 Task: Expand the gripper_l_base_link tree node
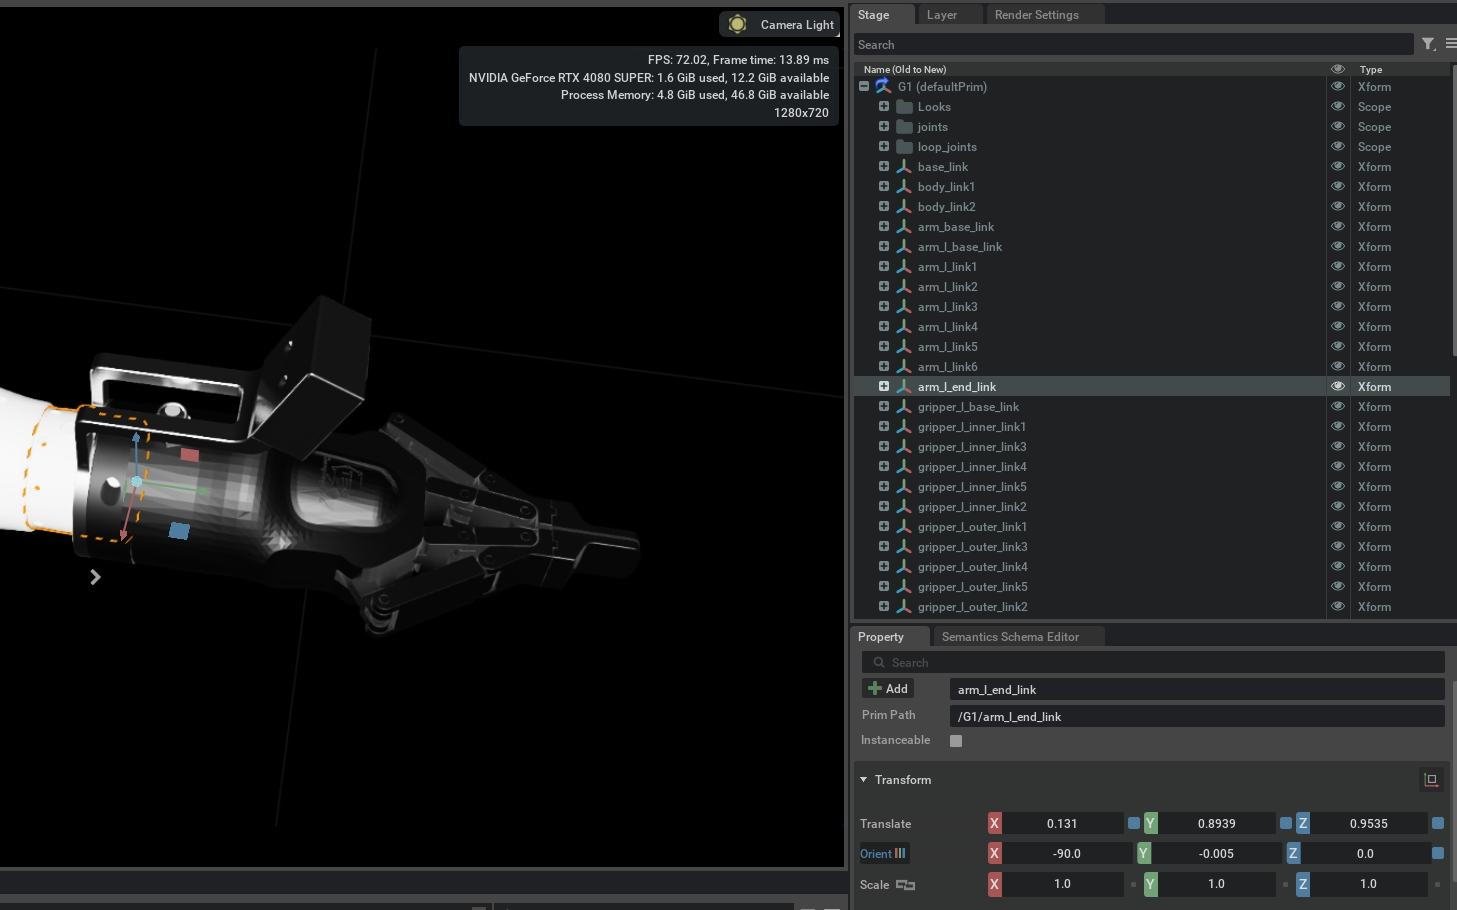(x=884, y=407)
